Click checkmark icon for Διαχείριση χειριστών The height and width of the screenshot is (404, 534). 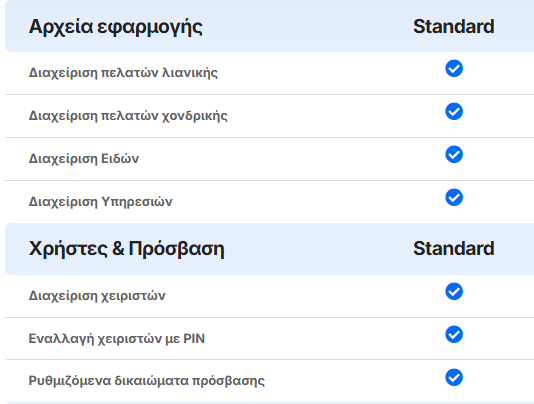click(454, 291)
